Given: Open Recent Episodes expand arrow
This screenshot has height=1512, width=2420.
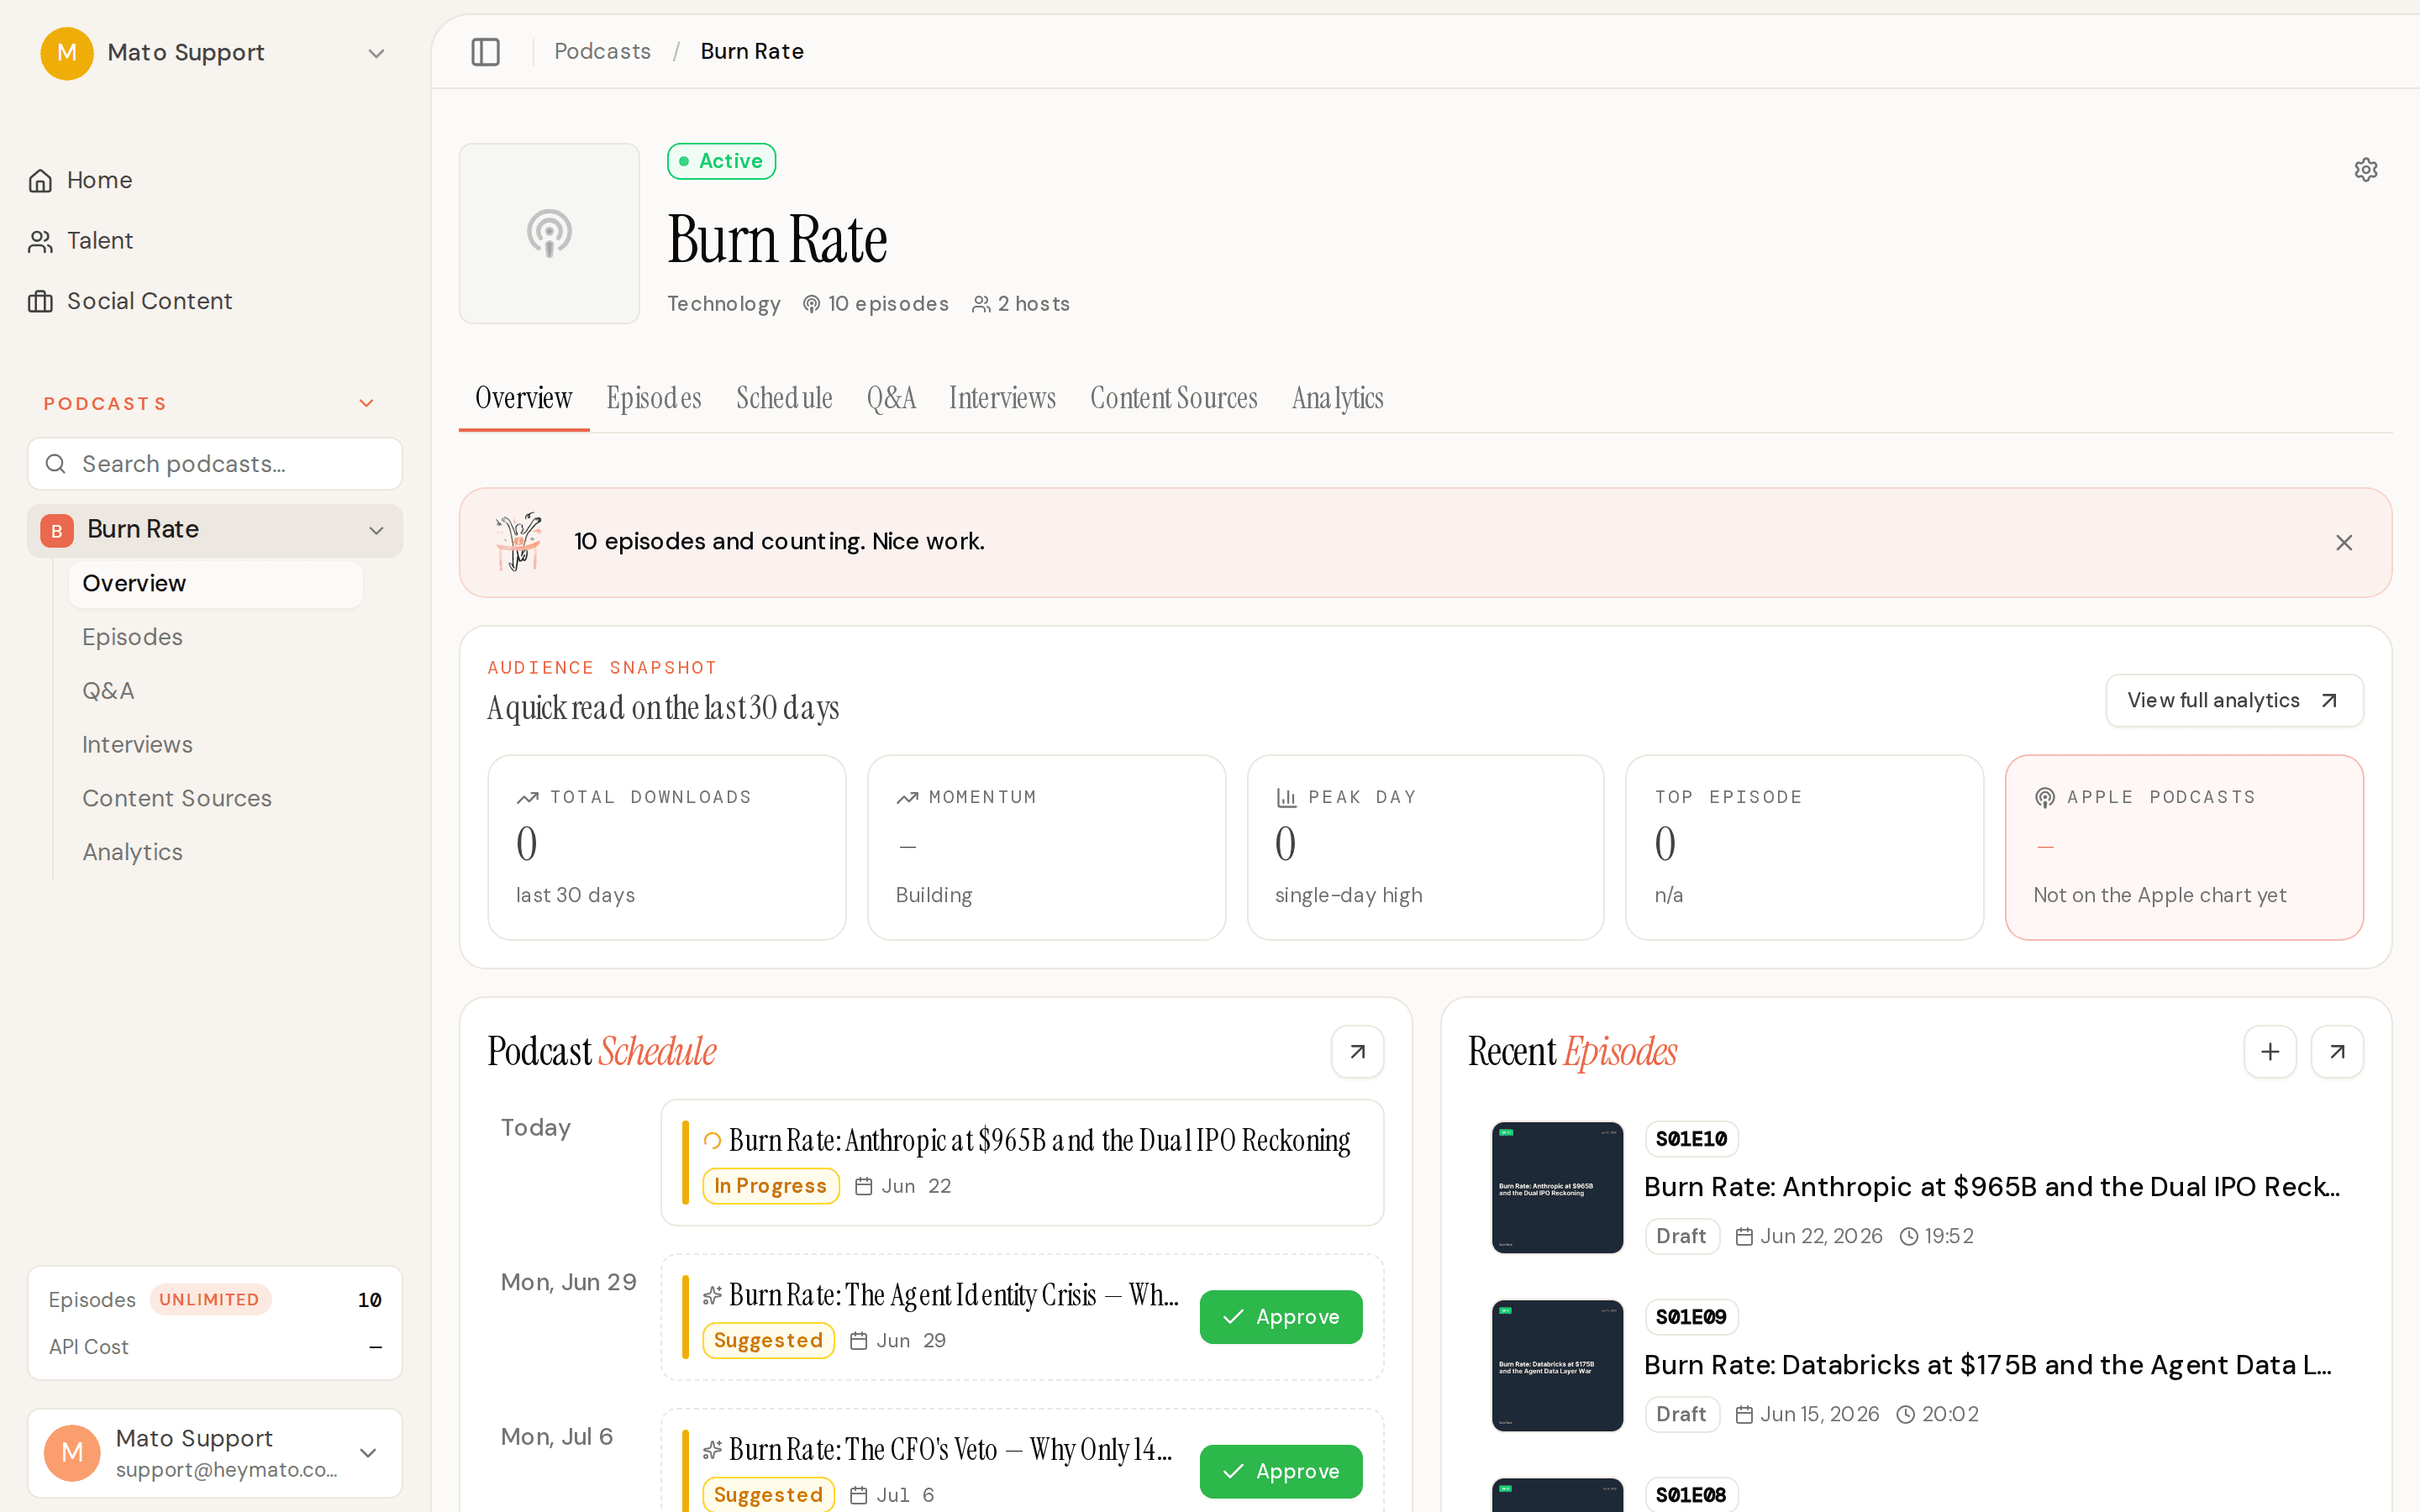Looking at the screenshot, I should pyautogui.click(x=2337, y=1051).
